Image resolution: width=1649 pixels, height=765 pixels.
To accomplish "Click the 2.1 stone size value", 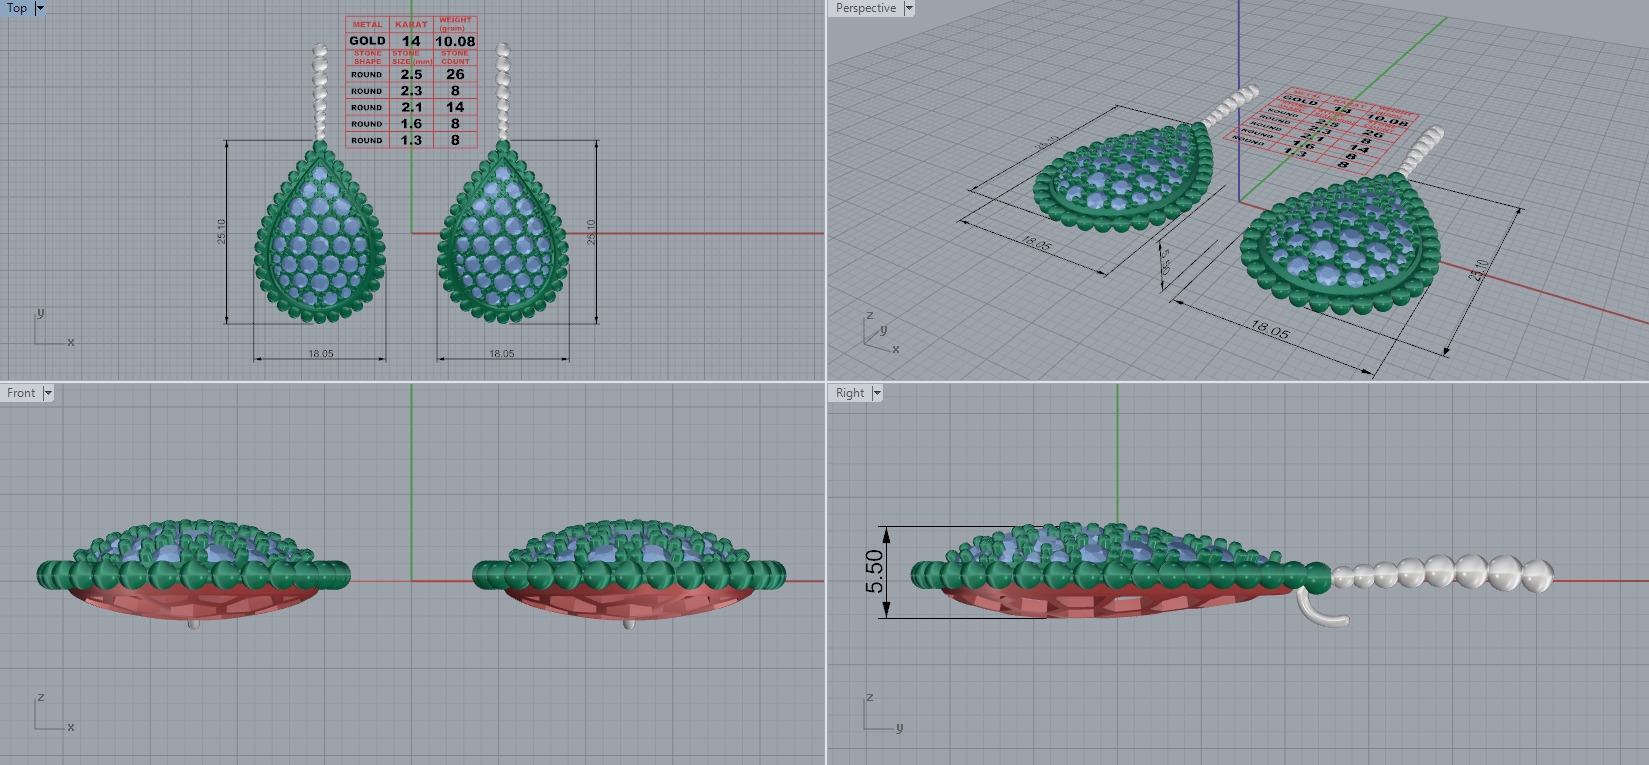I will (411, 107).
